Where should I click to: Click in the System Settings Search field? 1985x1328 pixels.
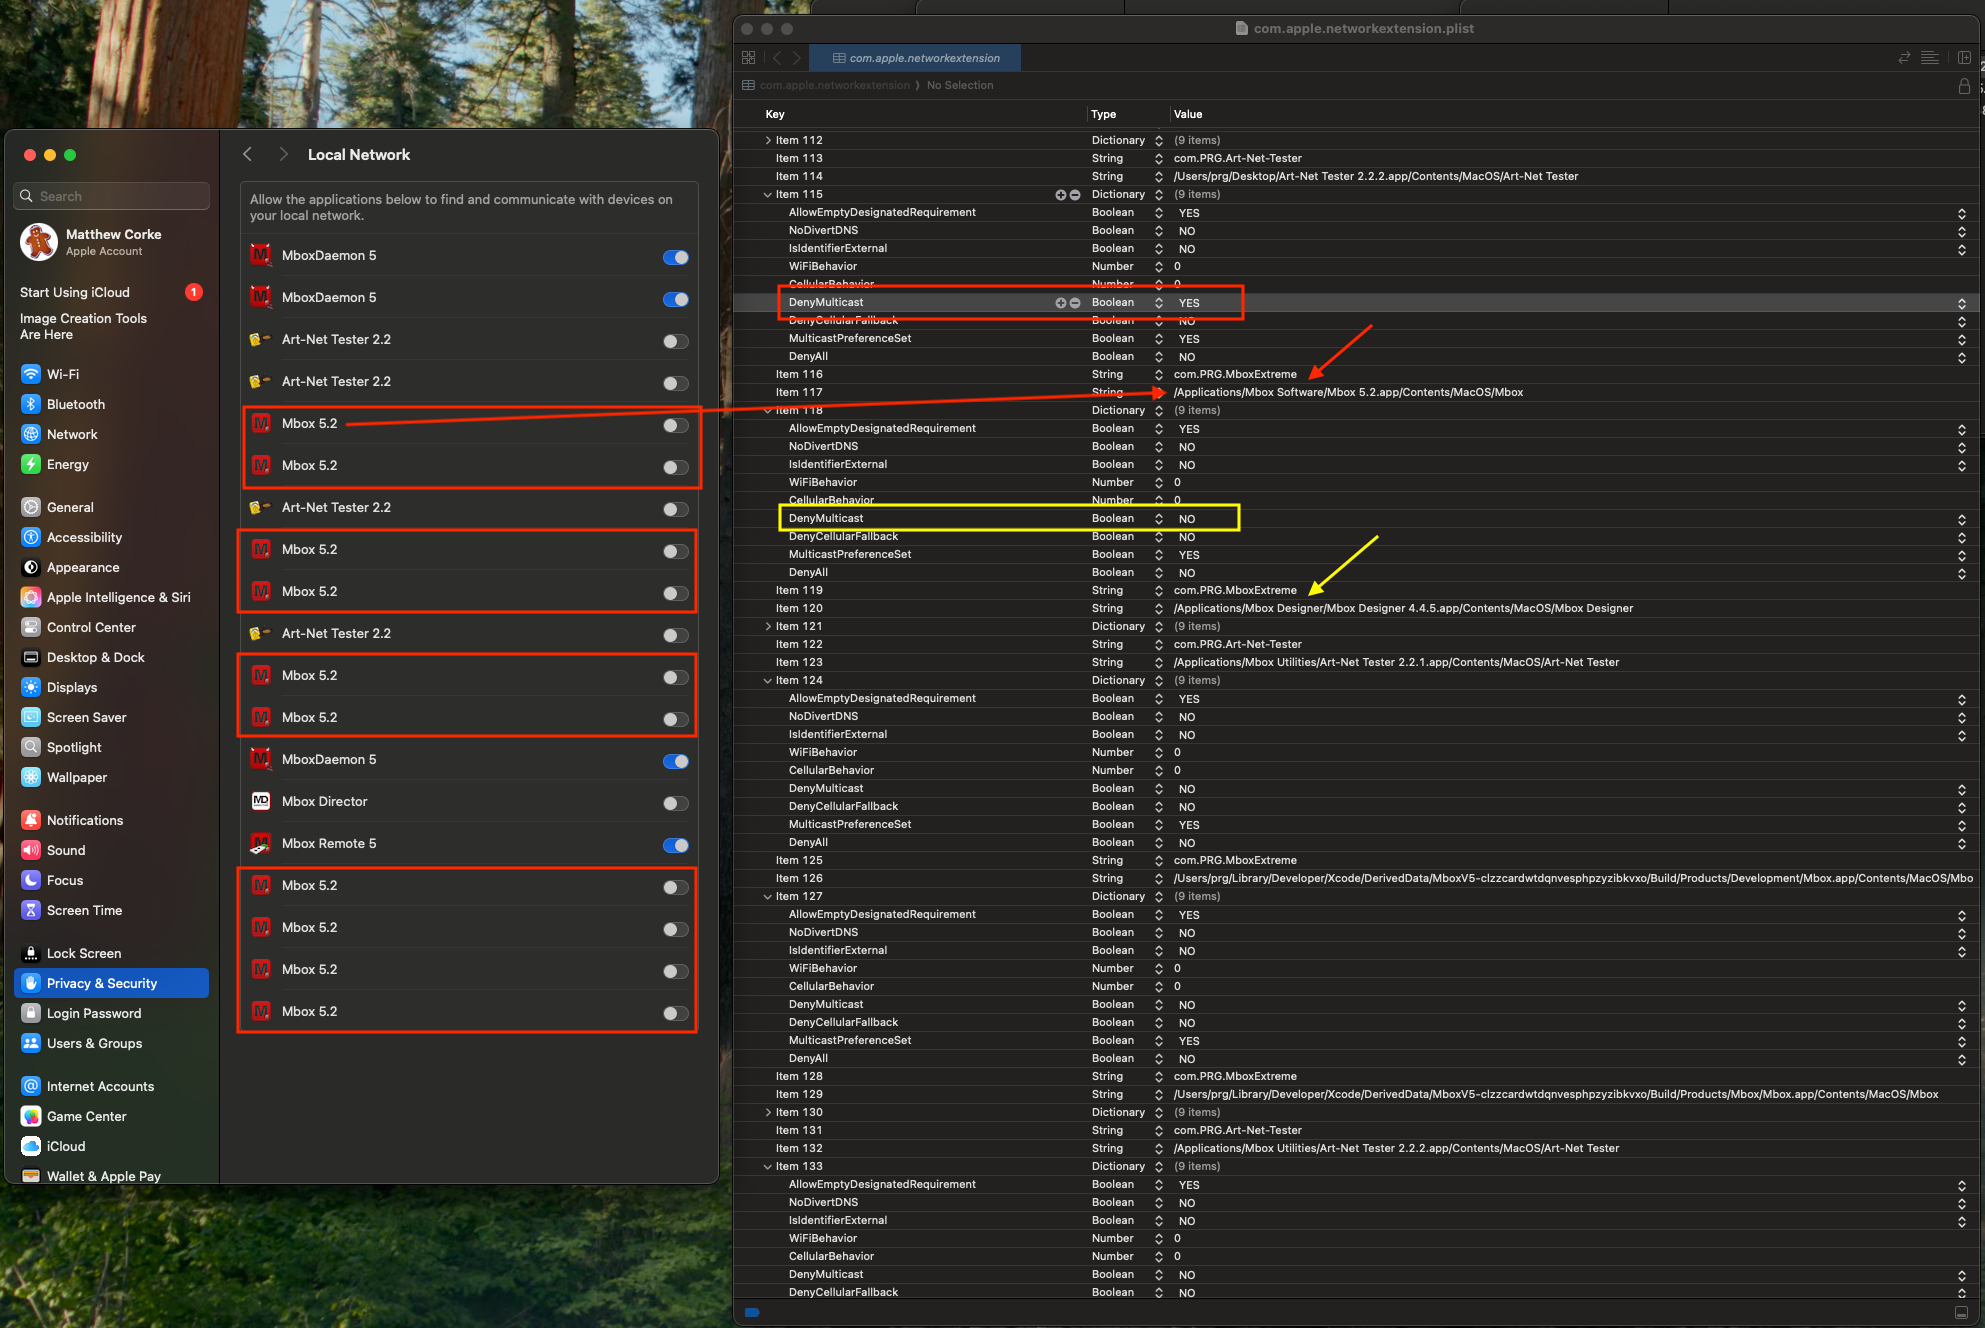coord(111,196)
